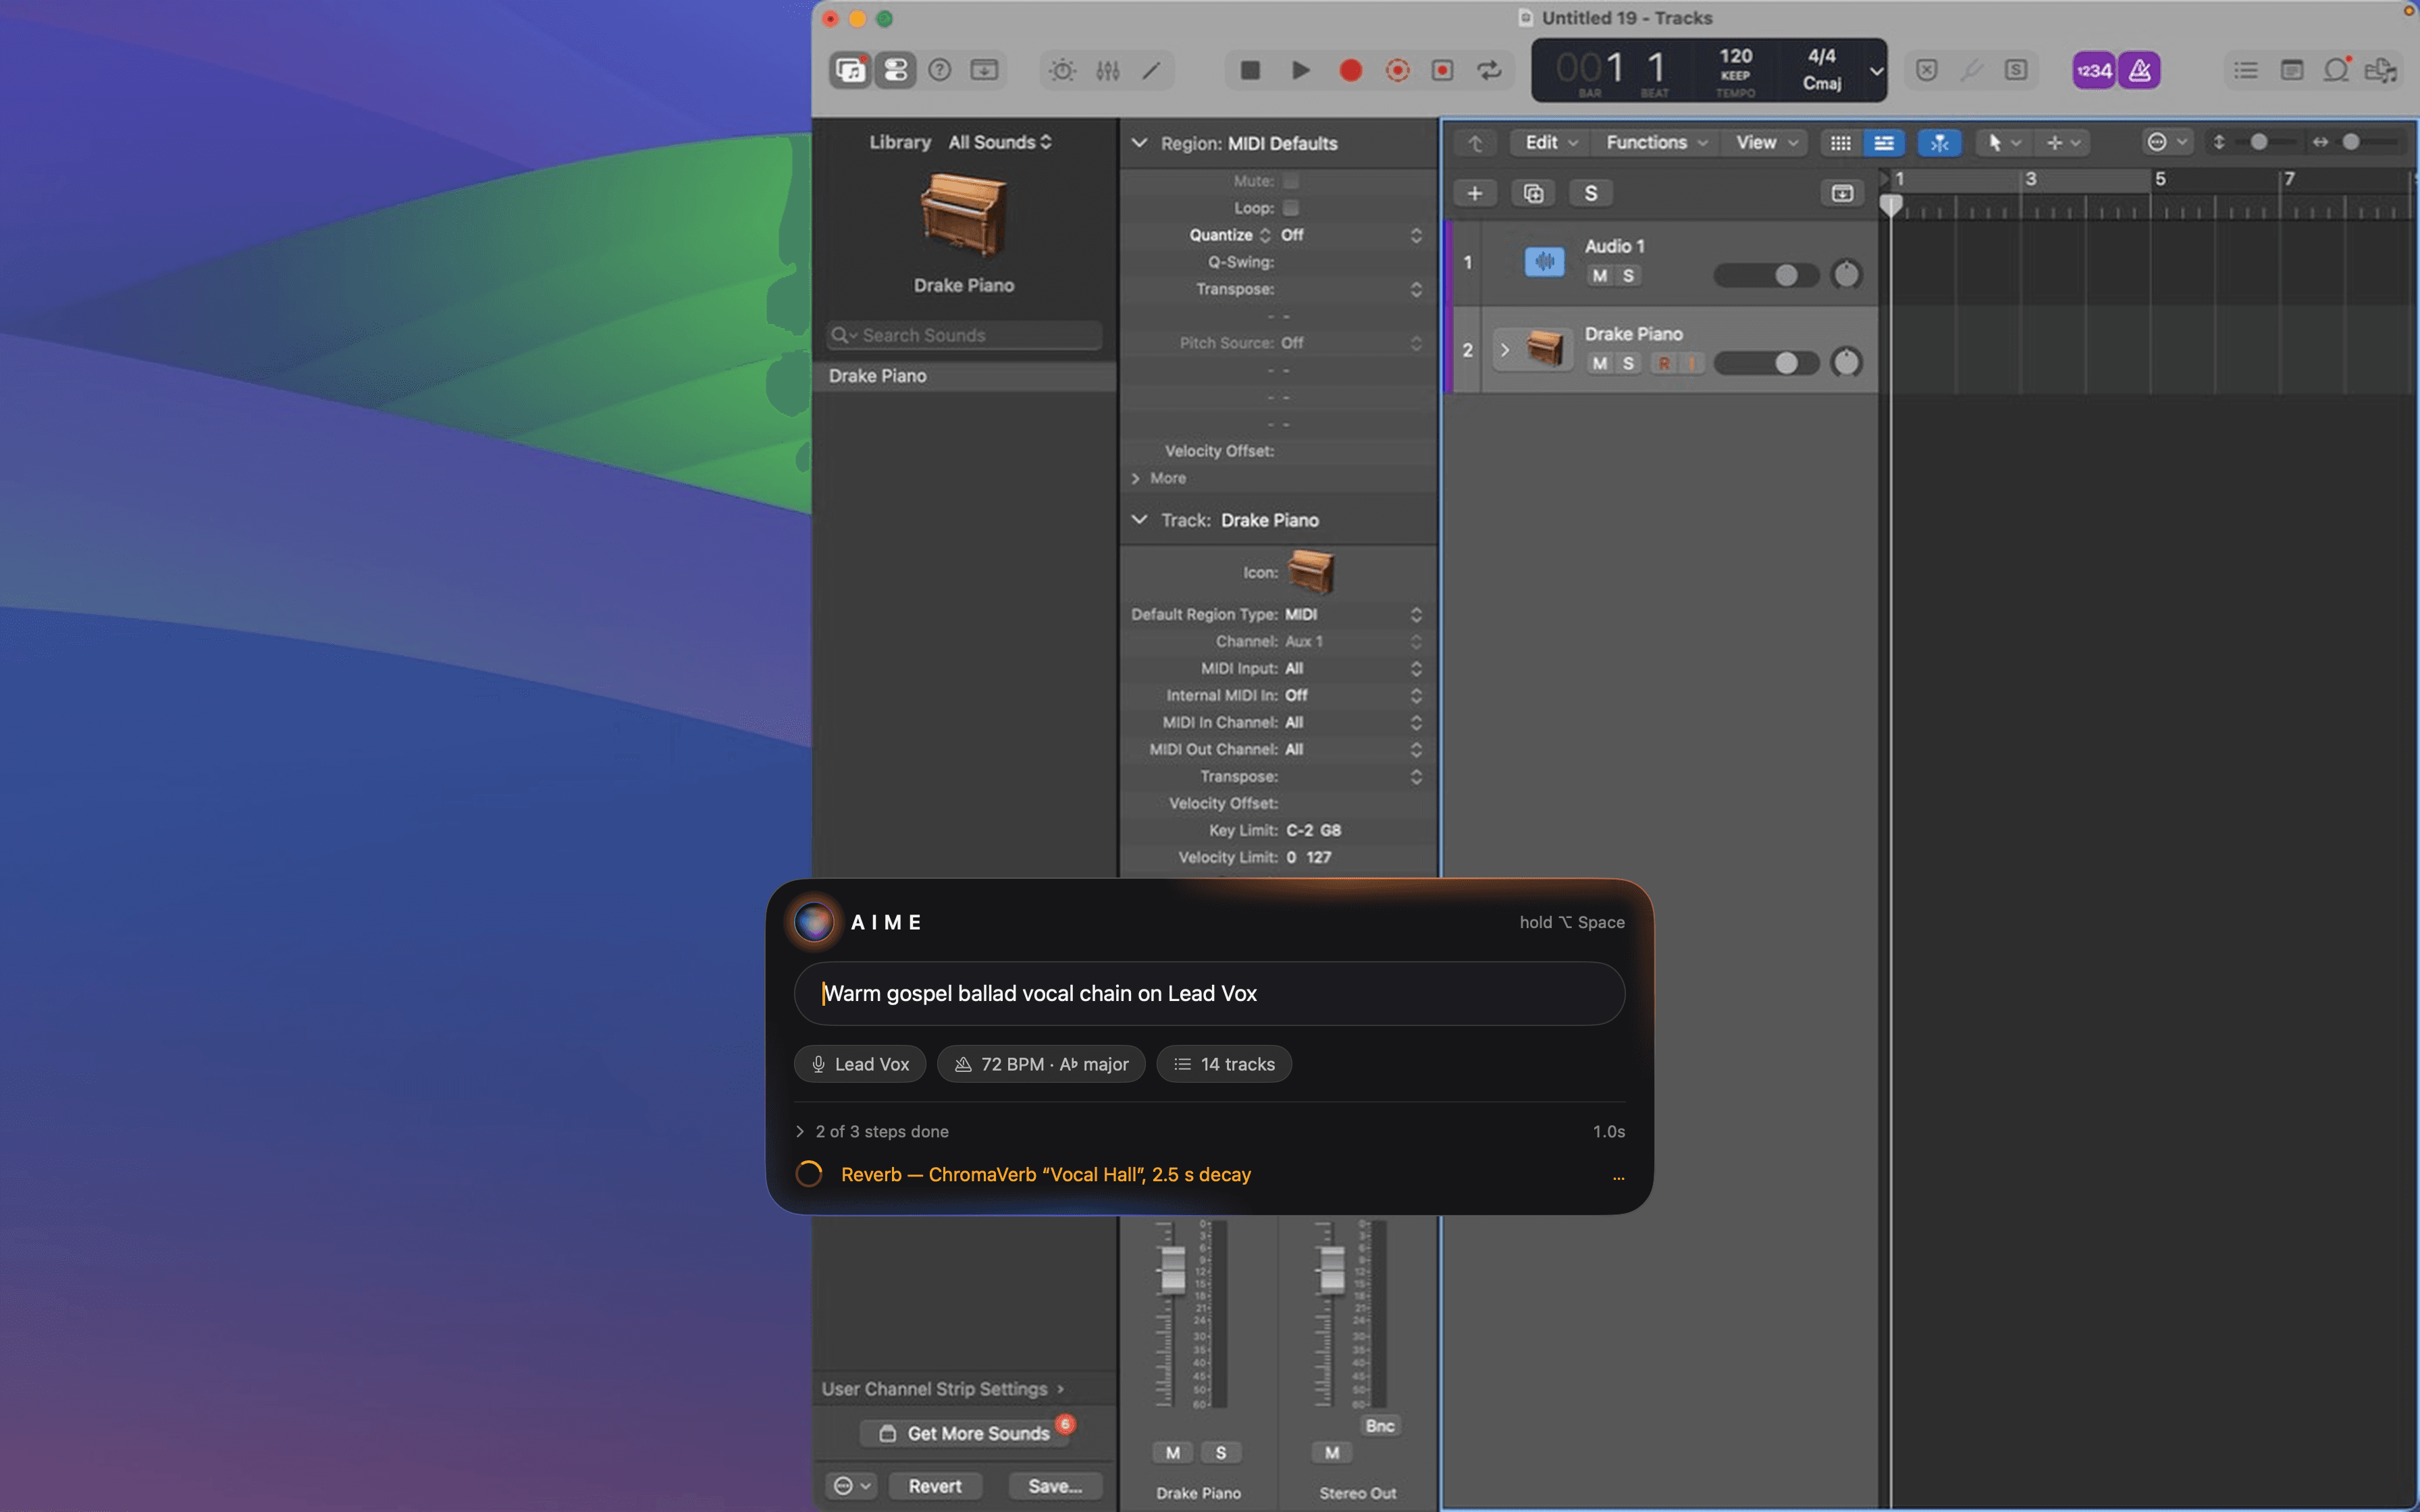Image resolution: width=2420 pixels, height=1512 pixels.
Task: Click the Play transport button
Action: (x=1300, y=70)
